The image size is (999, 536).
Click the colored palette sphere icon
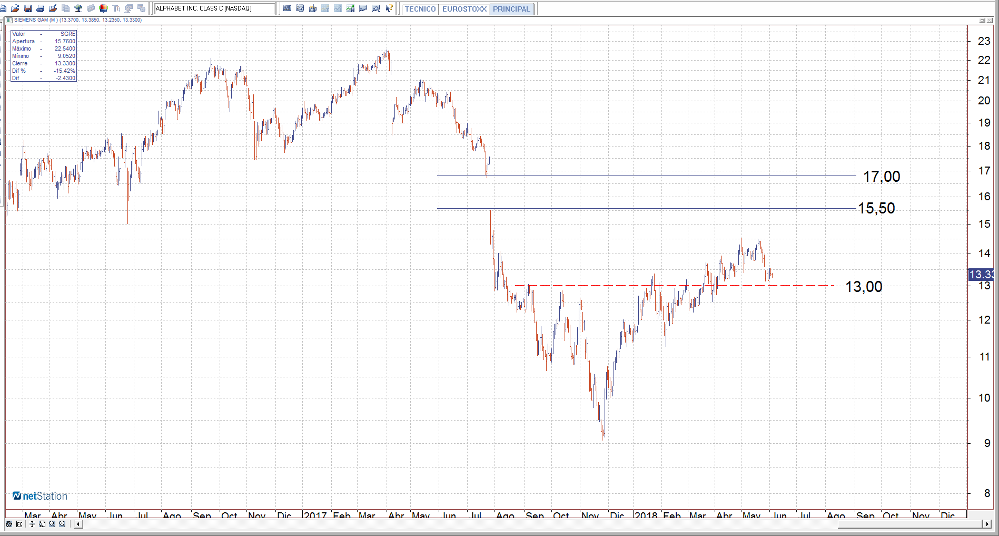coord(103,8)
